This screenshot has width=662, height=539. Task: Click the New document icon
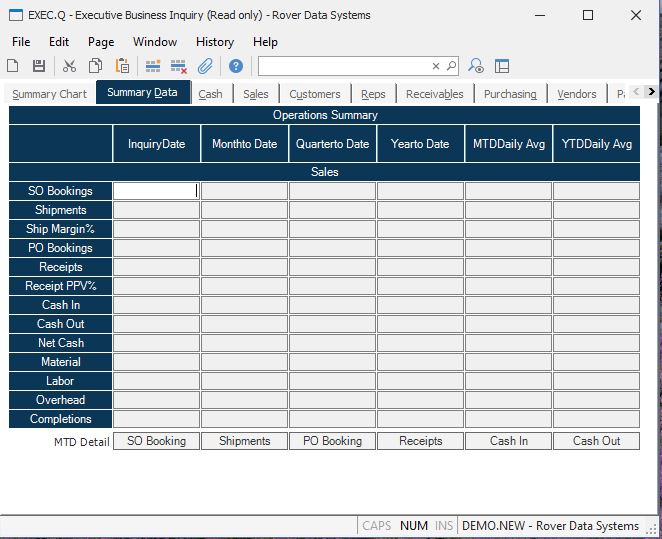[x=13, y=66]
